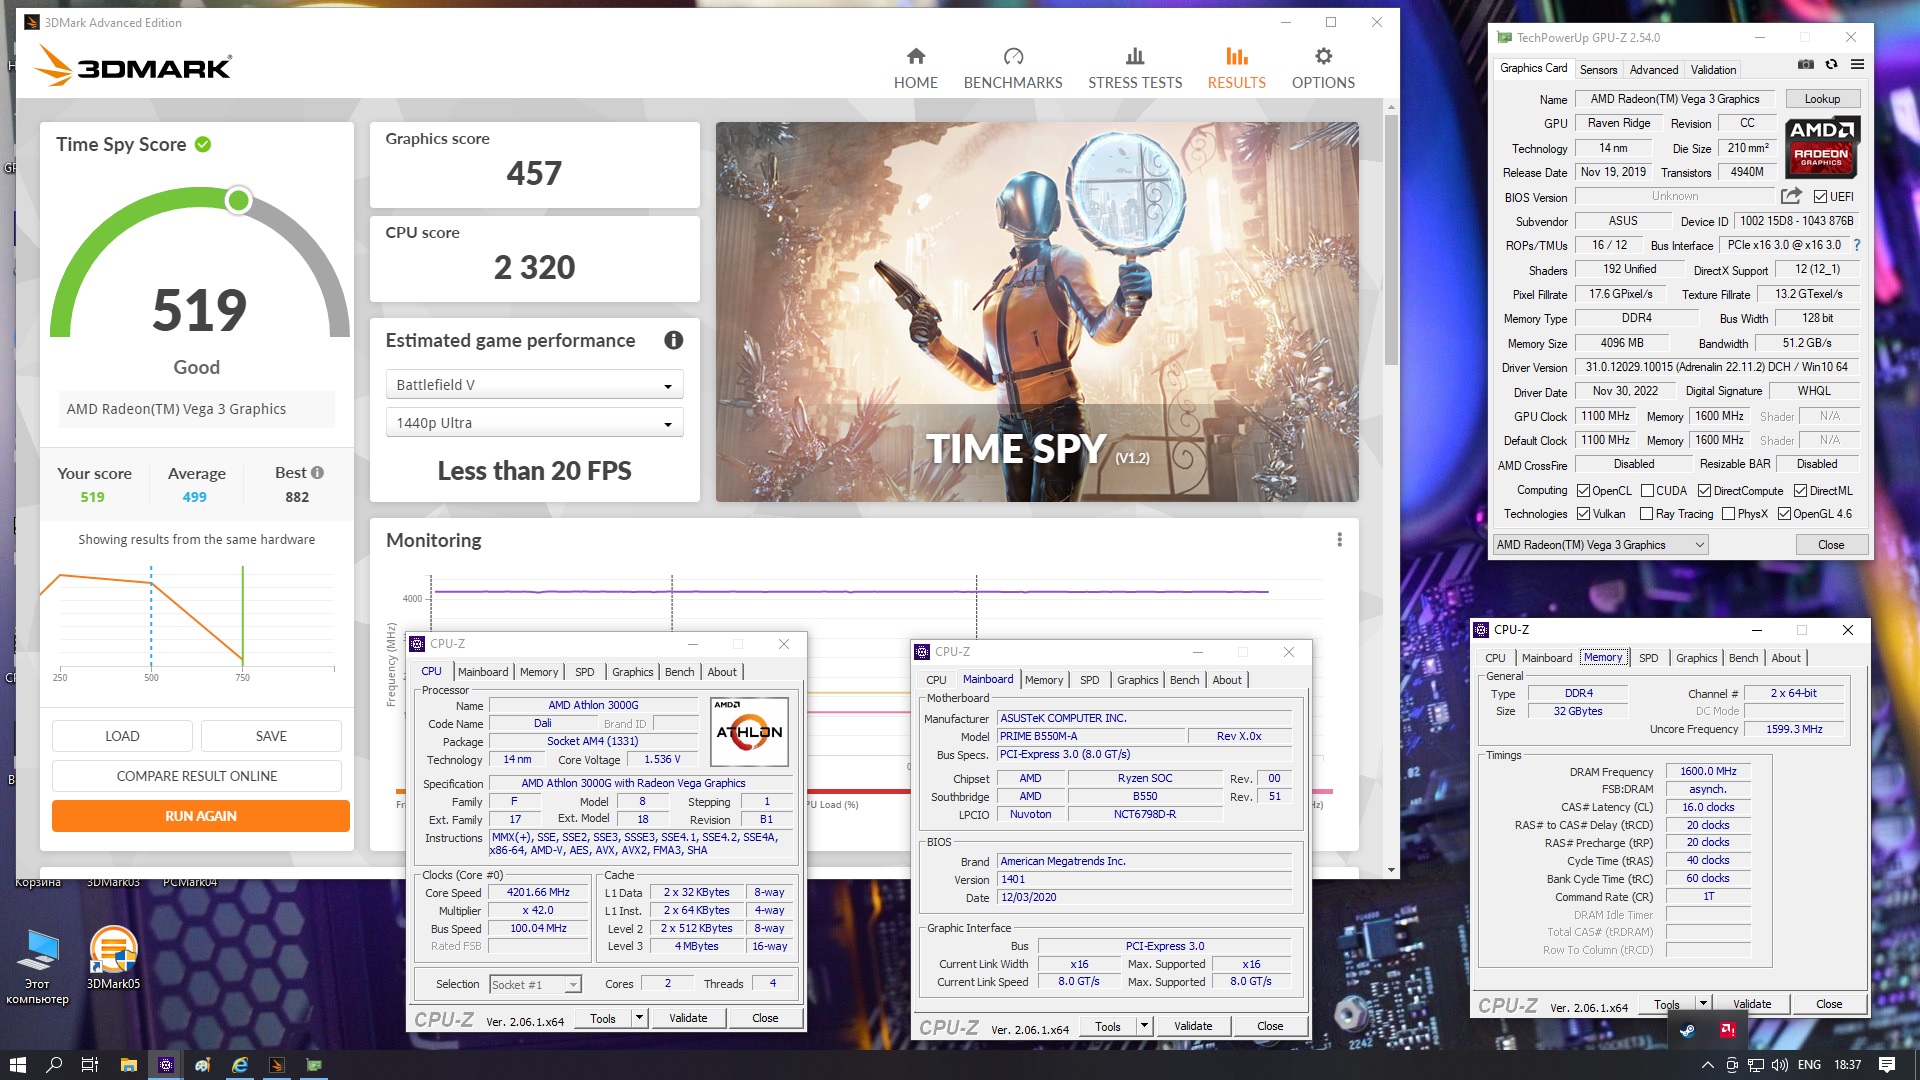
Task: Click the GPU-Z refresh icon
Action: click(1831, 64)
